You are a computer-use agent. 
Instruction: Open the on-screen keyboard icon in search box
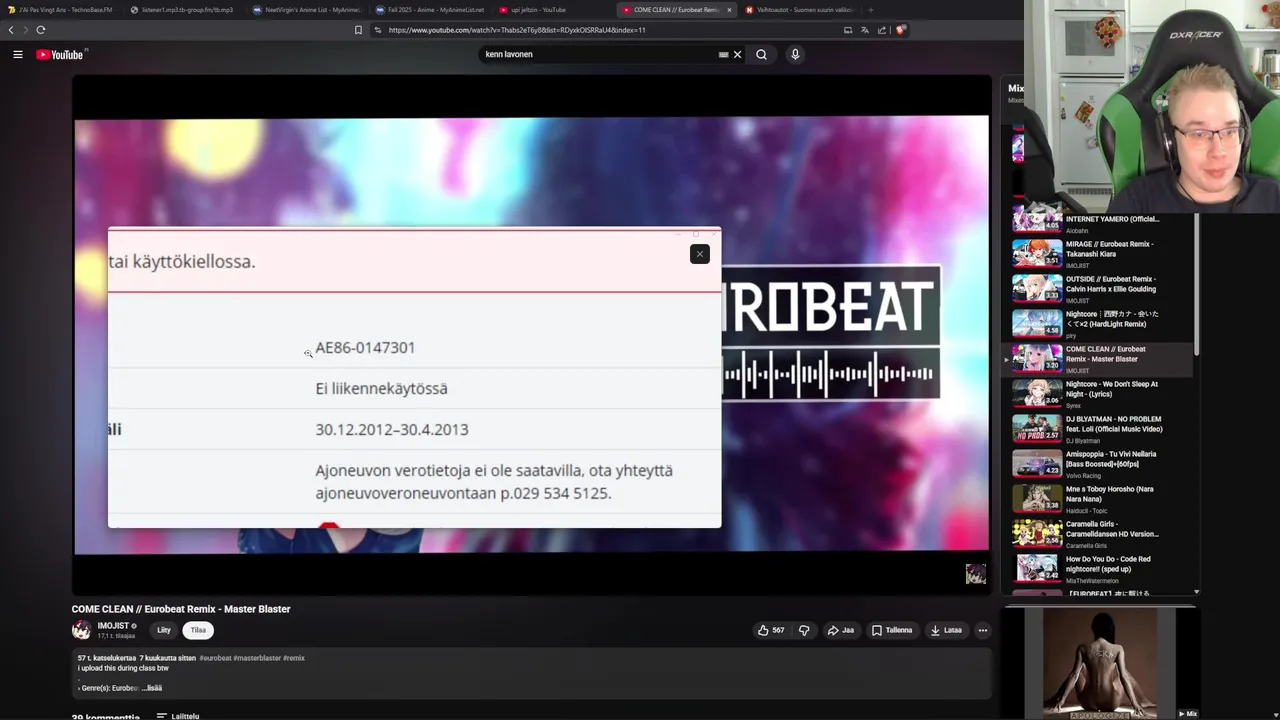click(x=723, y=55)
